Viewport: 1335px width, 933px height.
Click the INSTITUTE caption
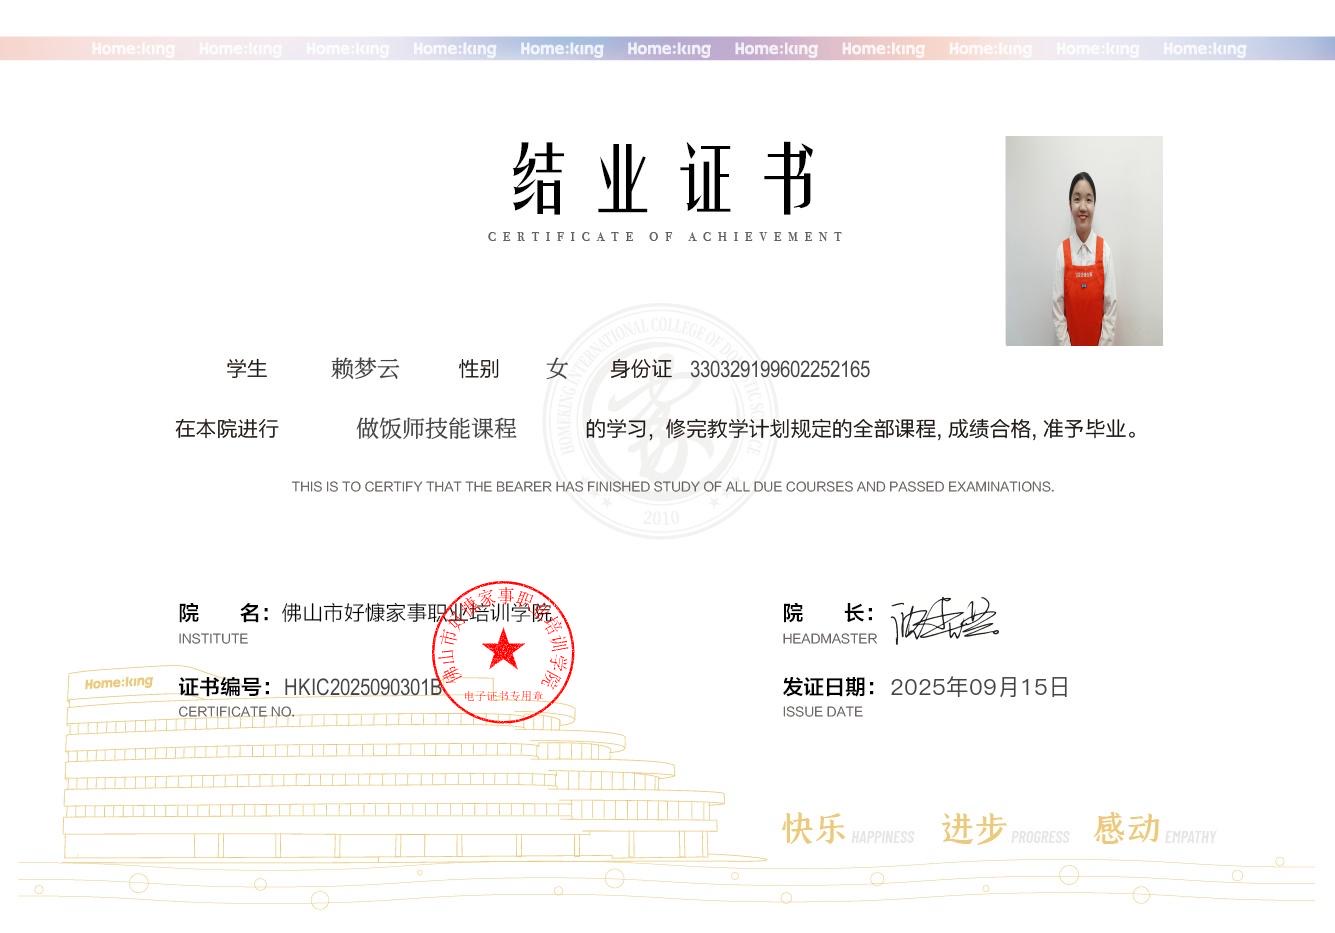tap(213, 639)
